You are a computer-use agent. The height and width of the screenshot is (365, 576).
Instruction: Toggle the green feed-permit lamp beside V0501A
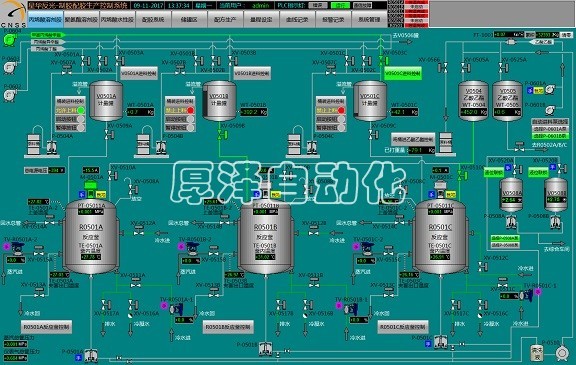coord(81,110)
